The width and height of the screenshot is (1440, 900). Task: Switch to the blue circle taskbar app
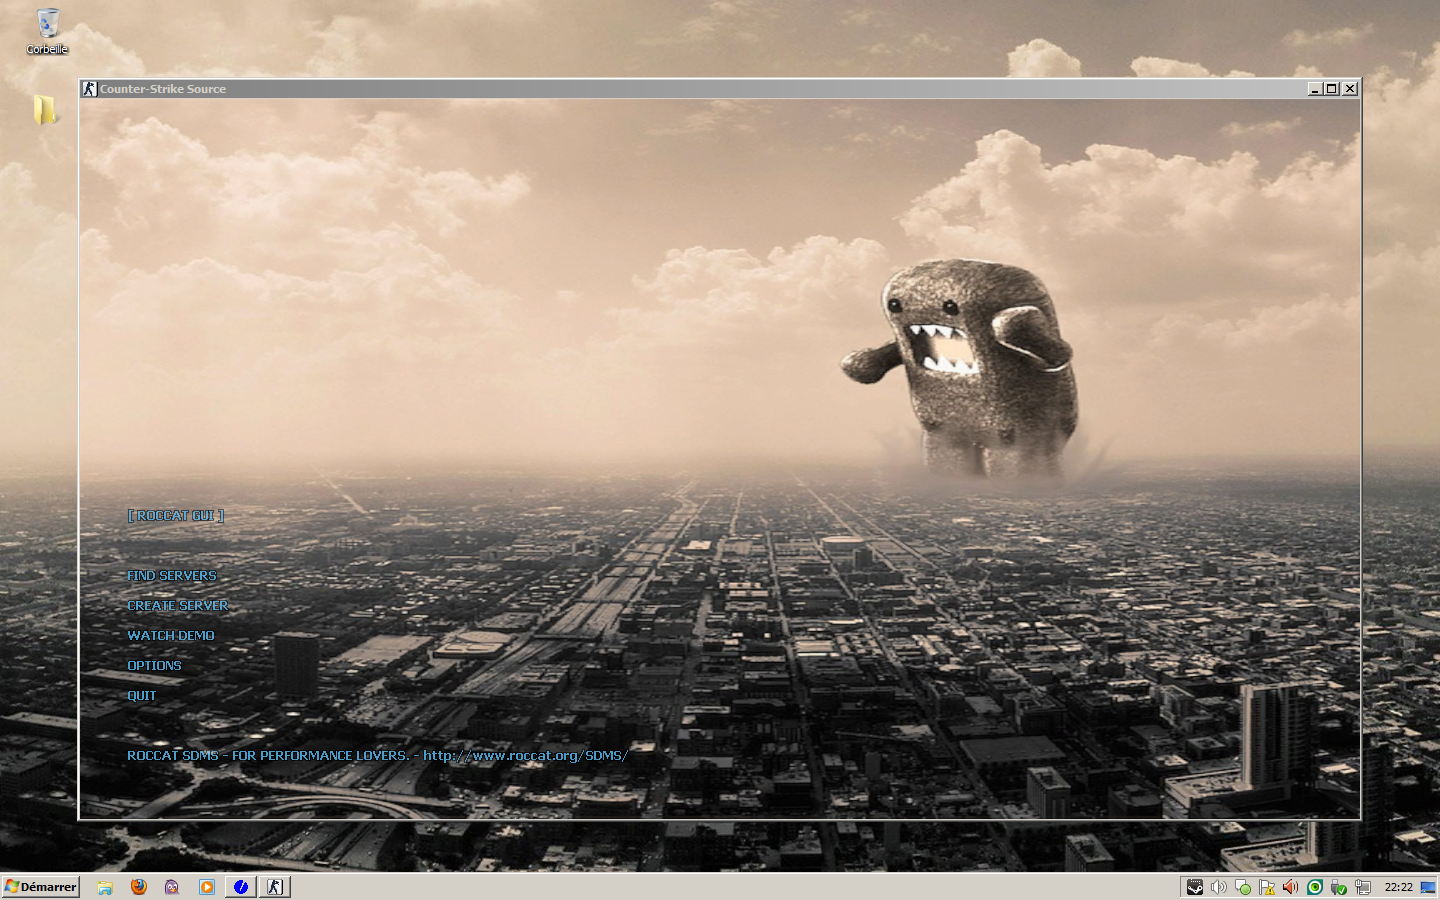[x=241, y=887]
